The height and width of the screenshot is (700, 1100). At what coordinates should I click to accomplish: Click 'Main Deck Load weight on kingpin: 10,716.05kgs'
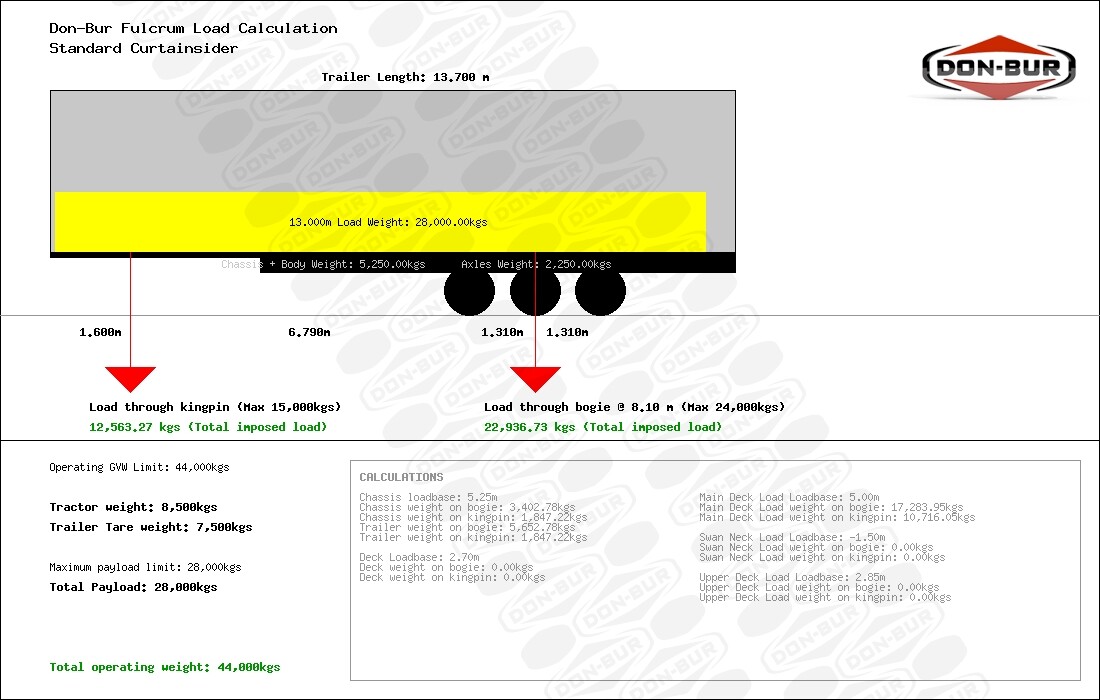(837, 517)
